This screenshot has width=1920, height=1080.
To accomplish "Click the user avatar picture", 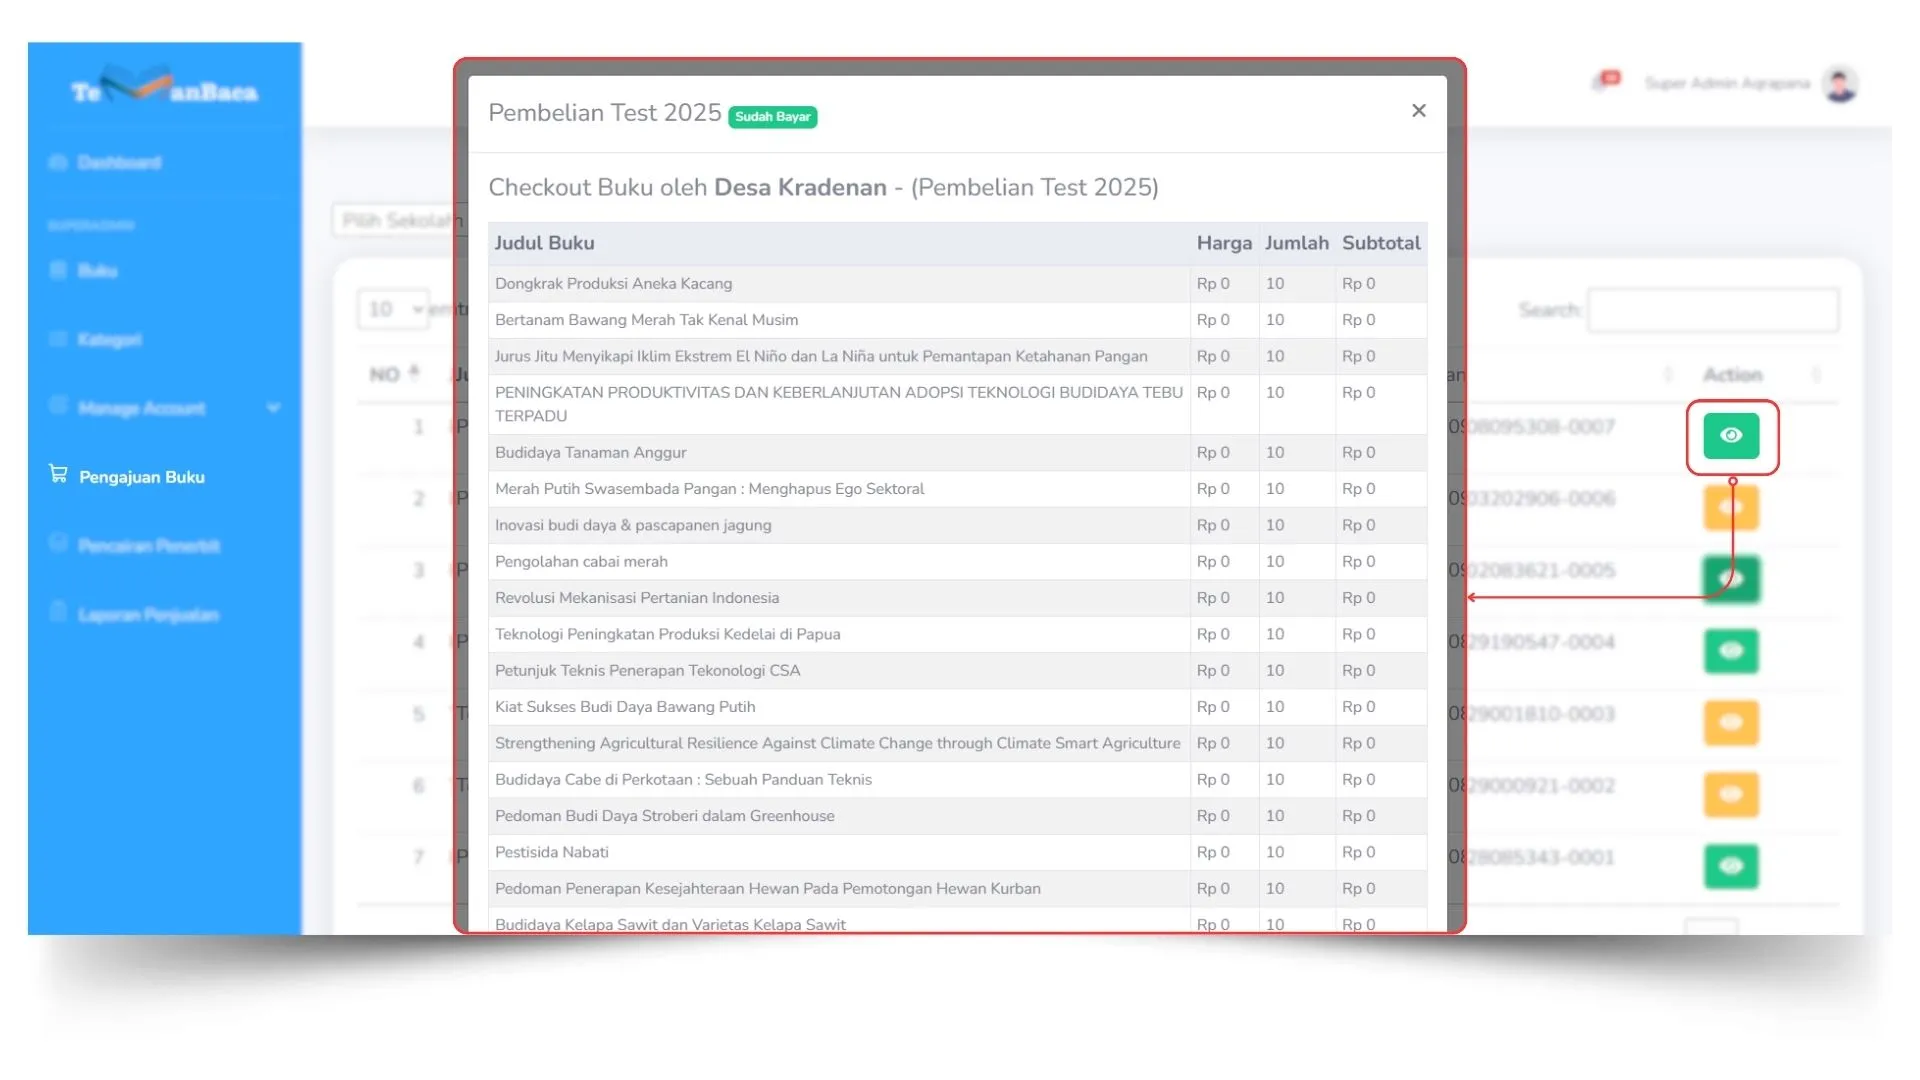I will click(x=1840, y=84).
